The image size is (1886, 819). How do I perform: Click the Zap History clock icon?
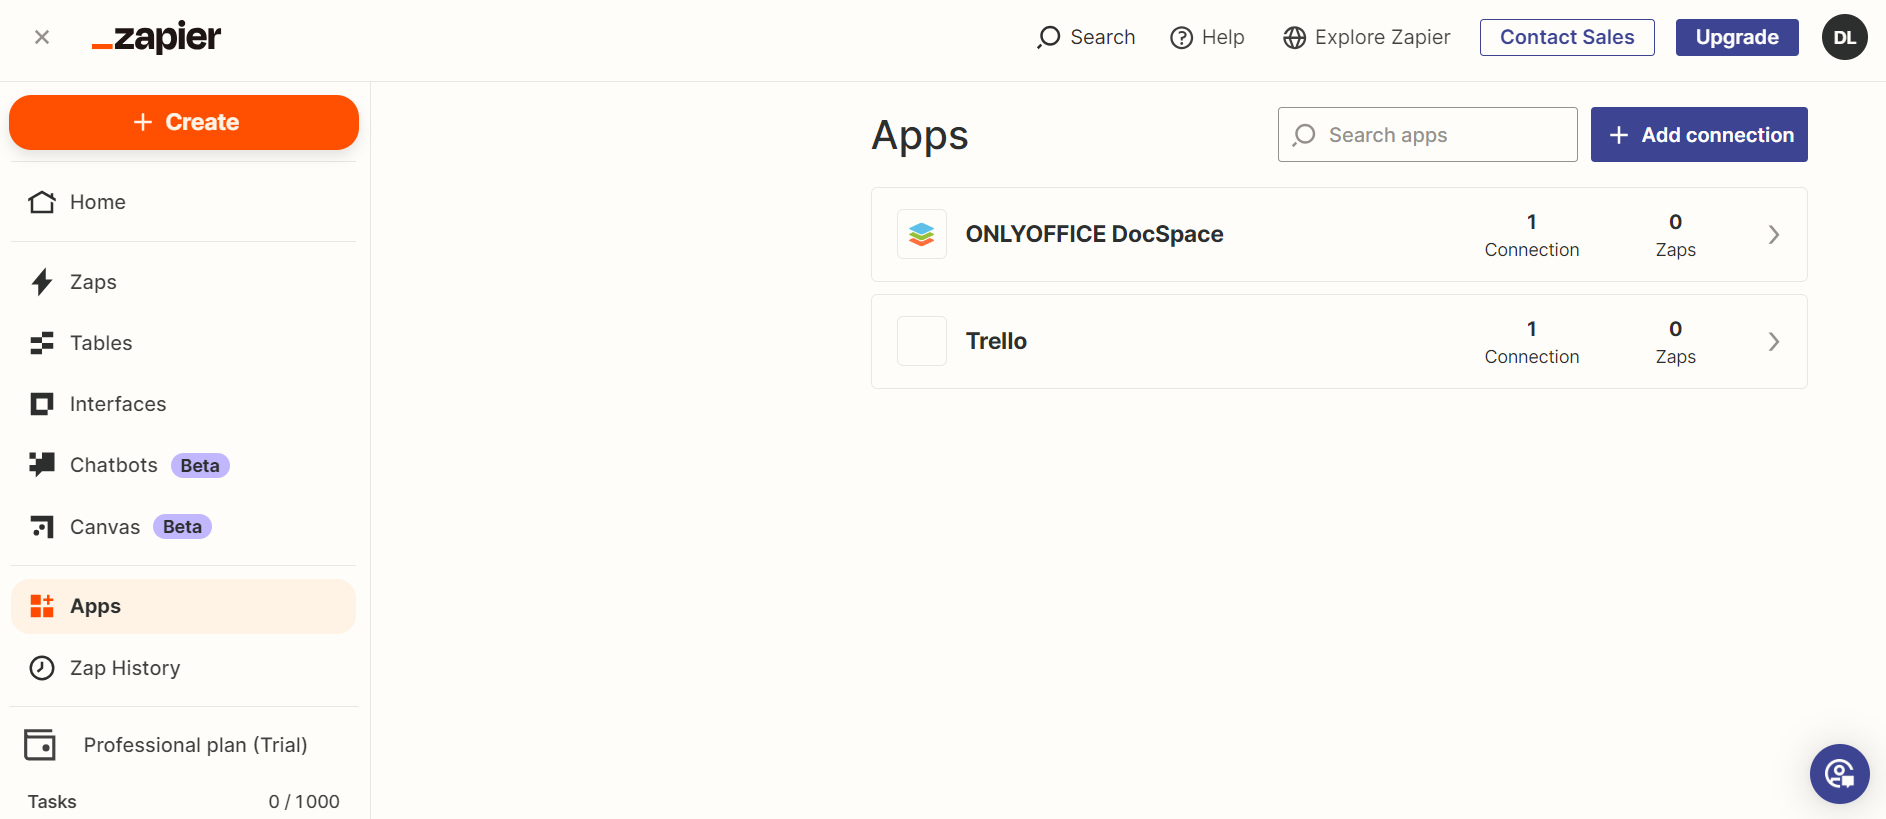42,668
